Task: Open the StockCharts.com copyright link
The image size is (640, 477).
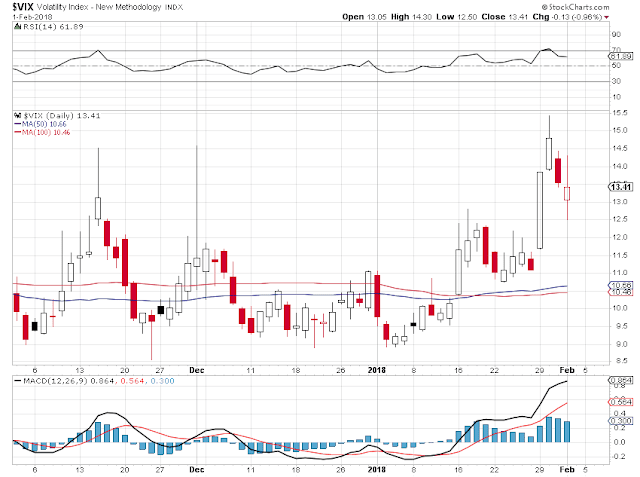Action: (576, 7)
